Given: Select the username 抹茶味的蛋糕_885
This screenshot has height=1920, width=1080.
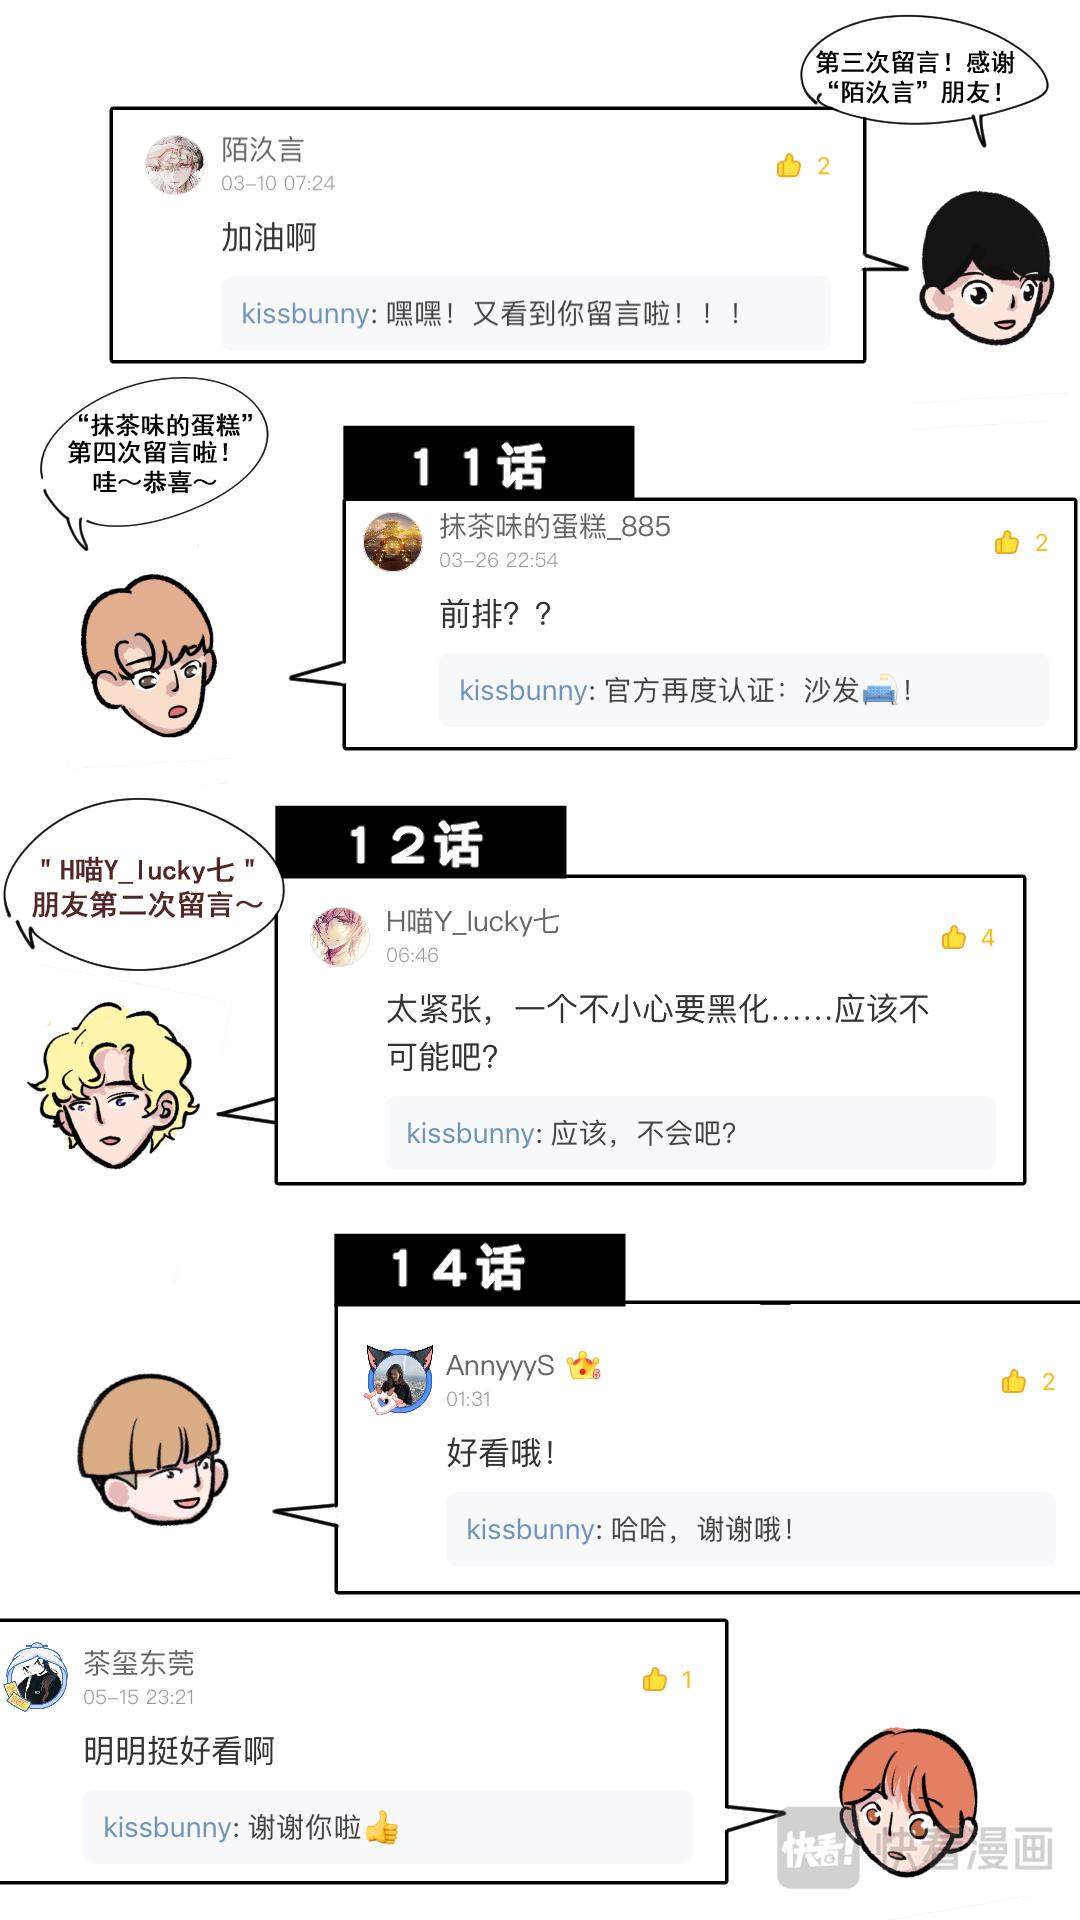Looking at the screenshot, I should coord(555,527).
